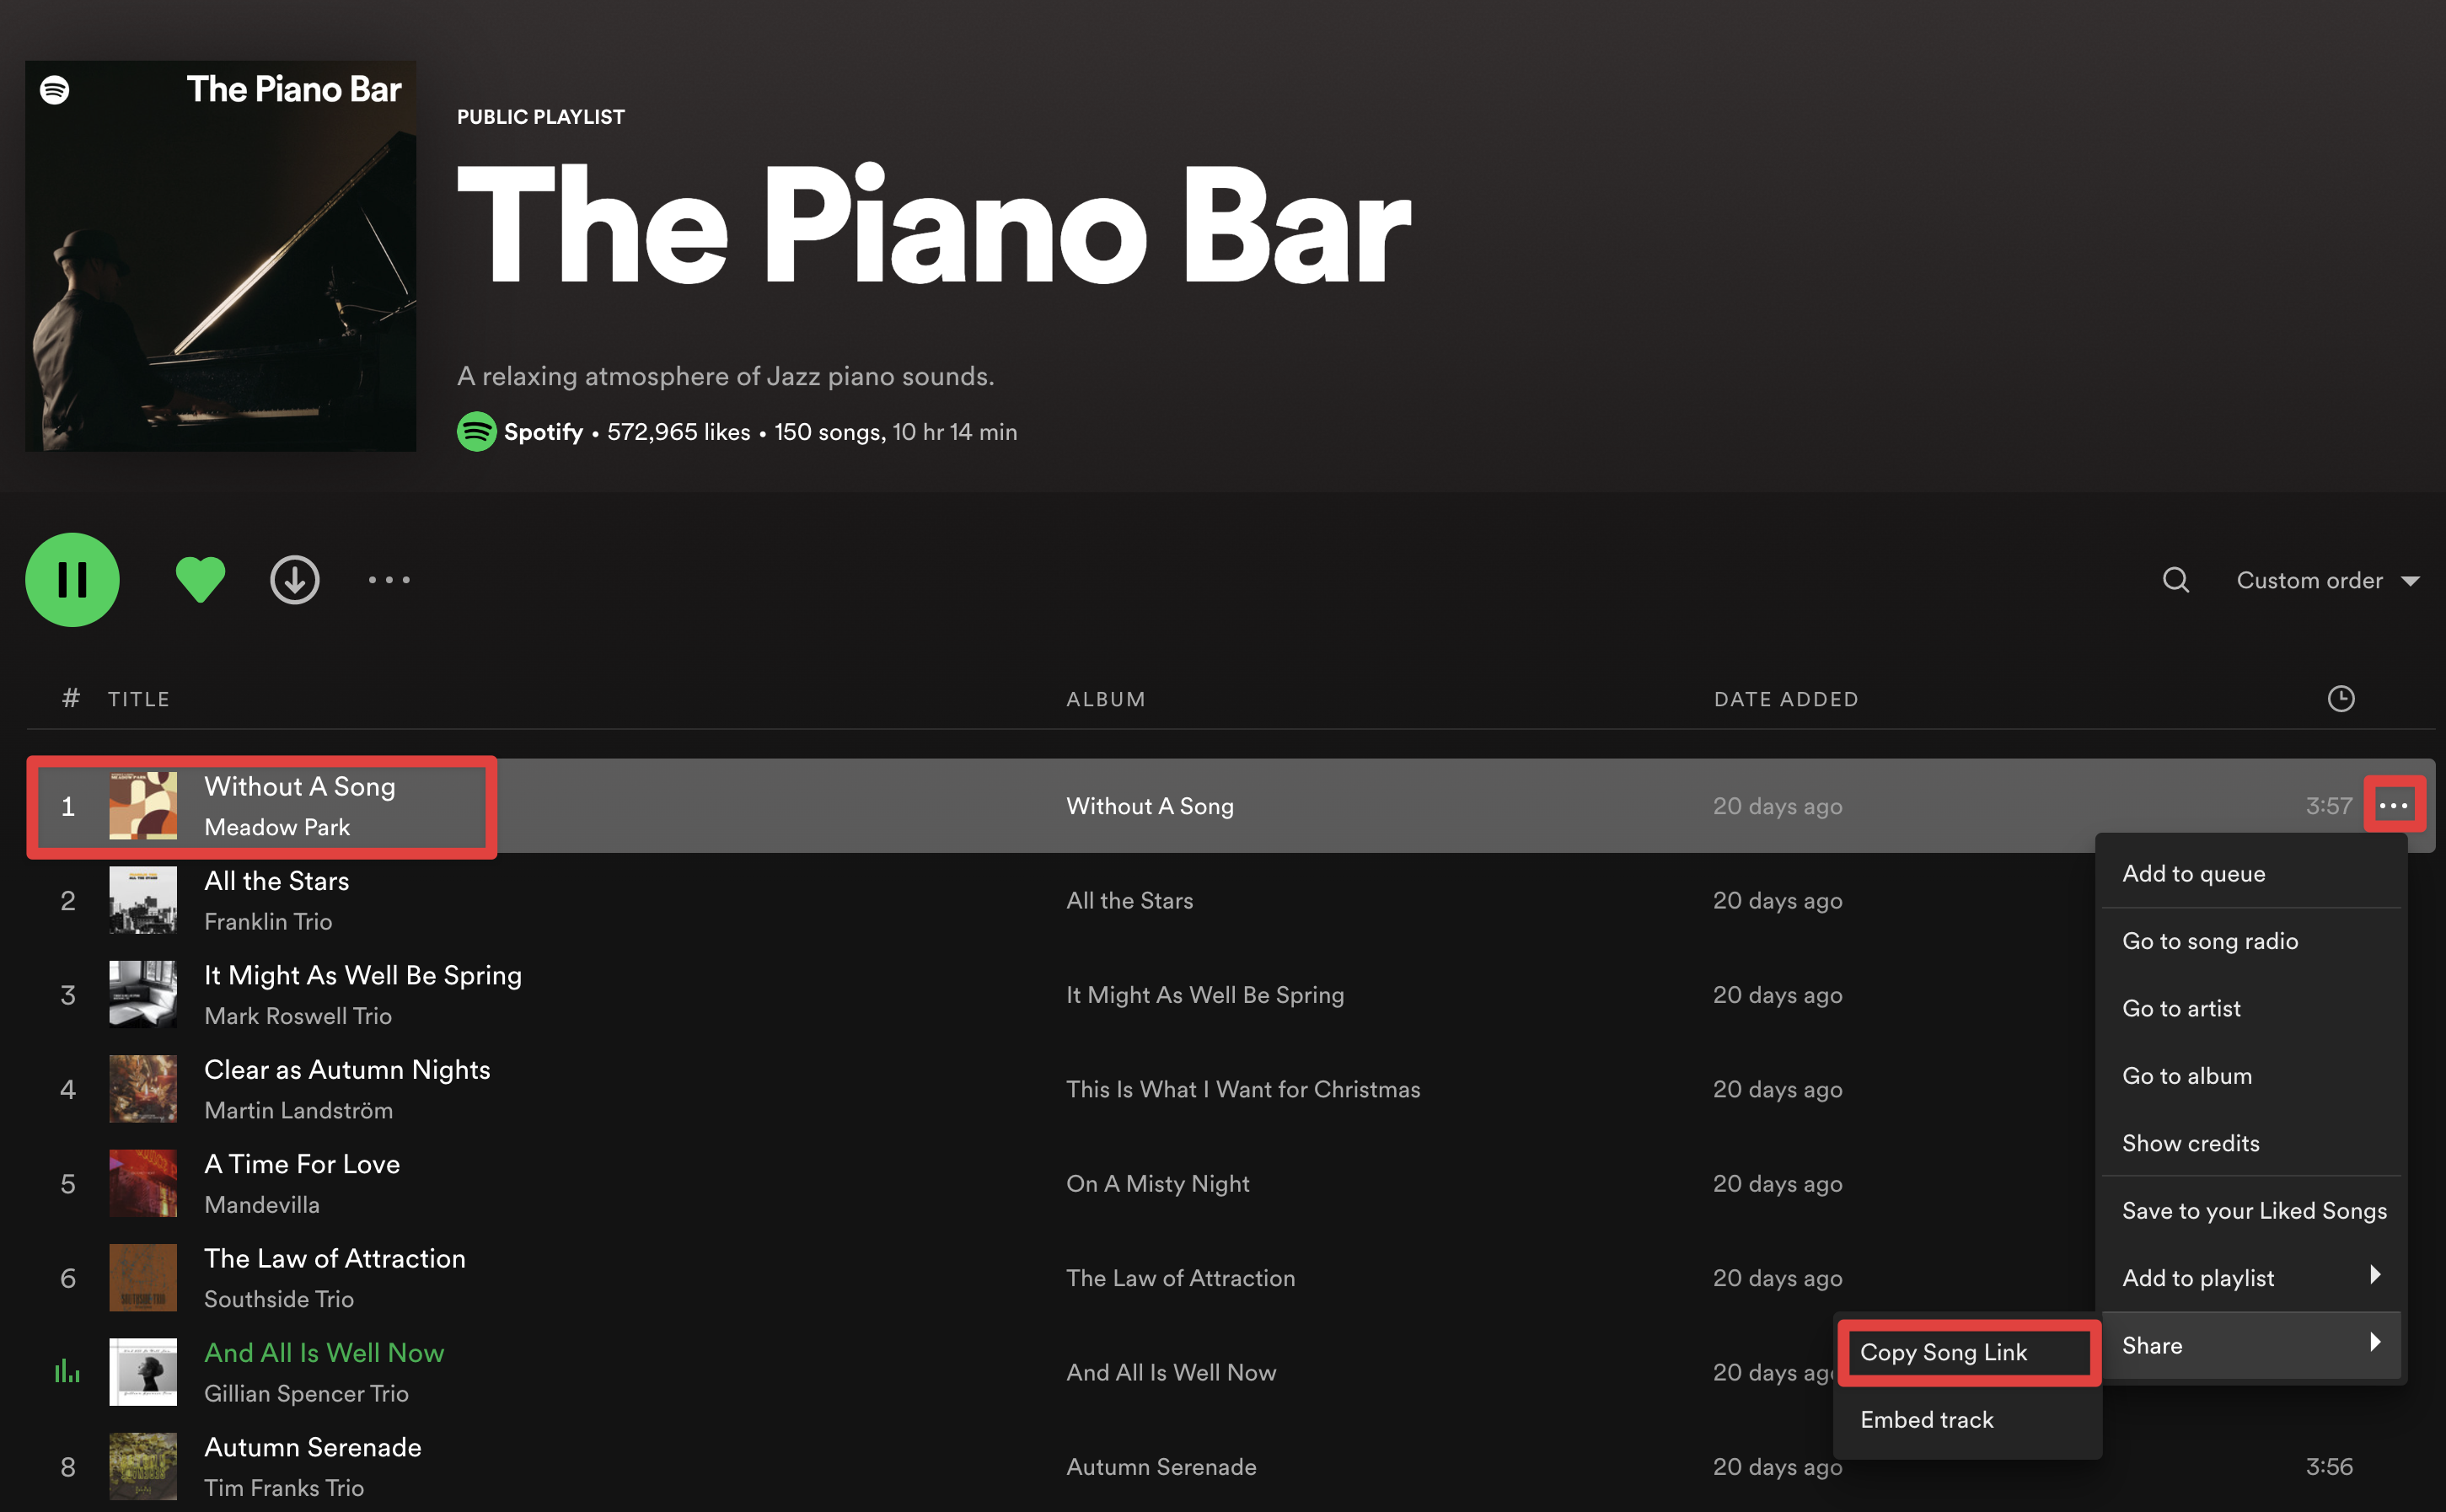2446x1512 pixels.
Task: Open the Spotify owner profile link
Action: [543, 432]
